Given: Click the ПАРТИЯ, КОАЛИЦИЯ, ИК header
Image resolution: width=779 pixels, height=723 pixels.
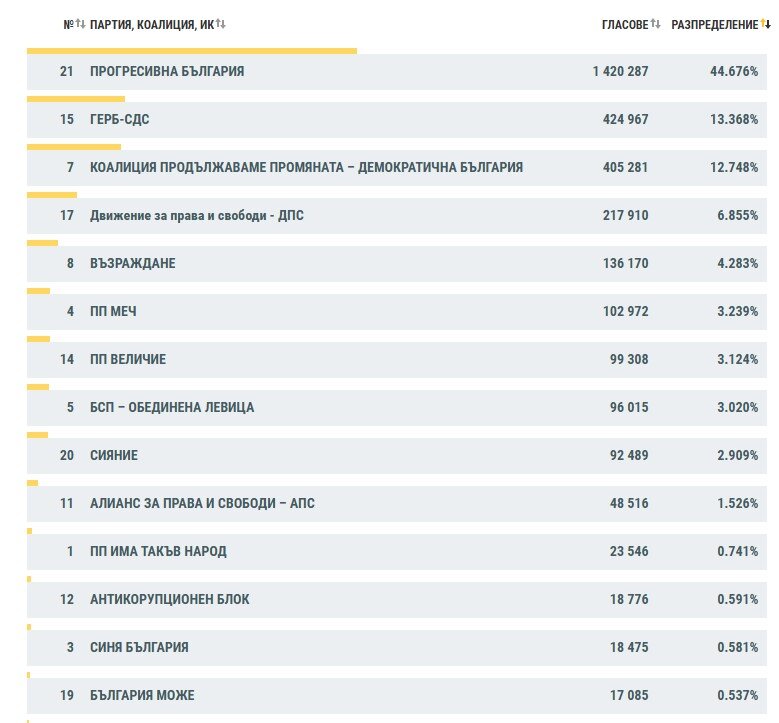Looking at the screenshot, I should (x=152, y=24).
